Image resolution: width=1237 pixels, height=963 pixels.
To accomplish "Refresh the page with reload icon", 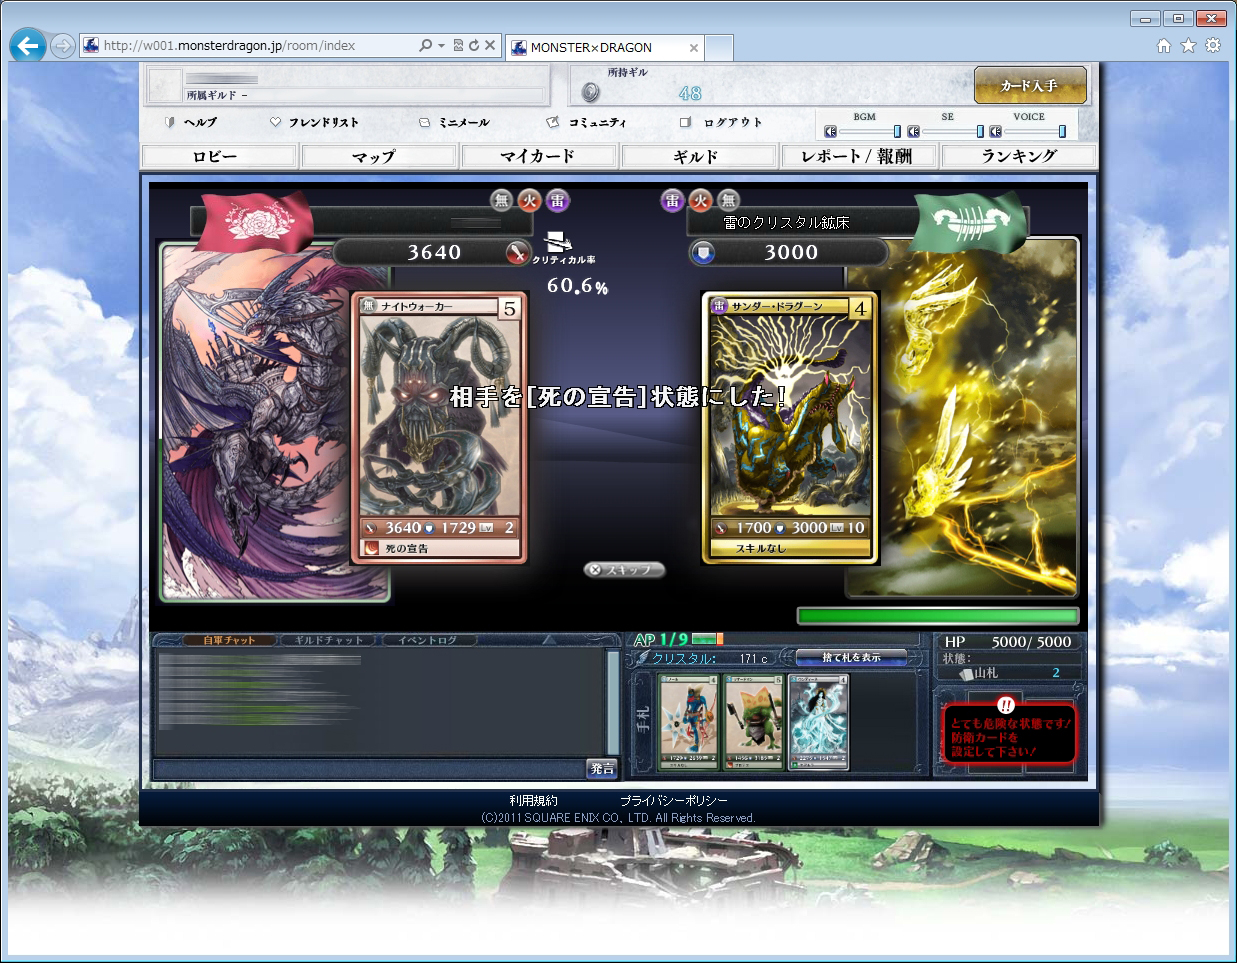I will 474,45.
